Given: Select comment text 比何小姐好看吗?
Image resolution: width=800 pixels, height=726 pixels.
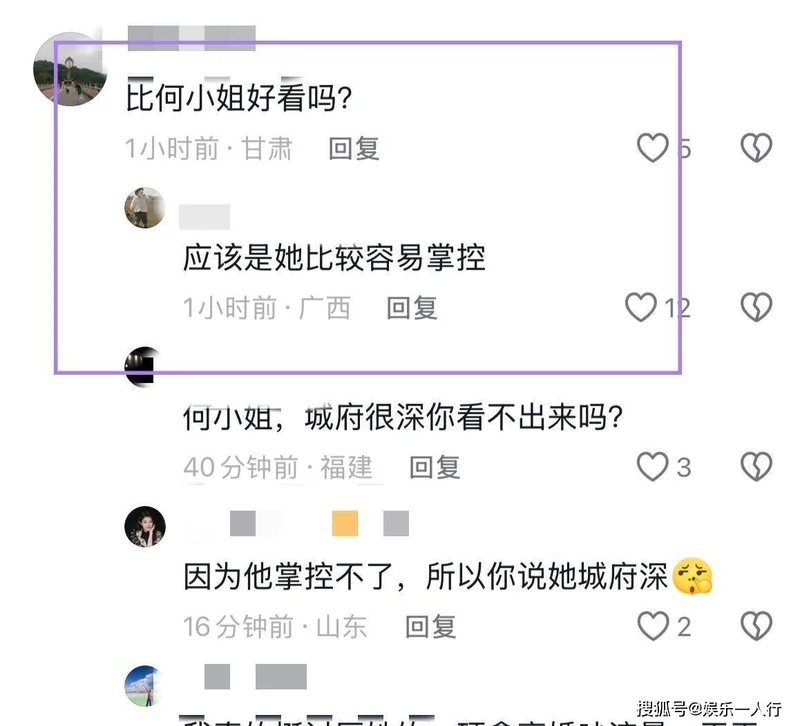Looking at the screenshot, I should tap(239, 97).
